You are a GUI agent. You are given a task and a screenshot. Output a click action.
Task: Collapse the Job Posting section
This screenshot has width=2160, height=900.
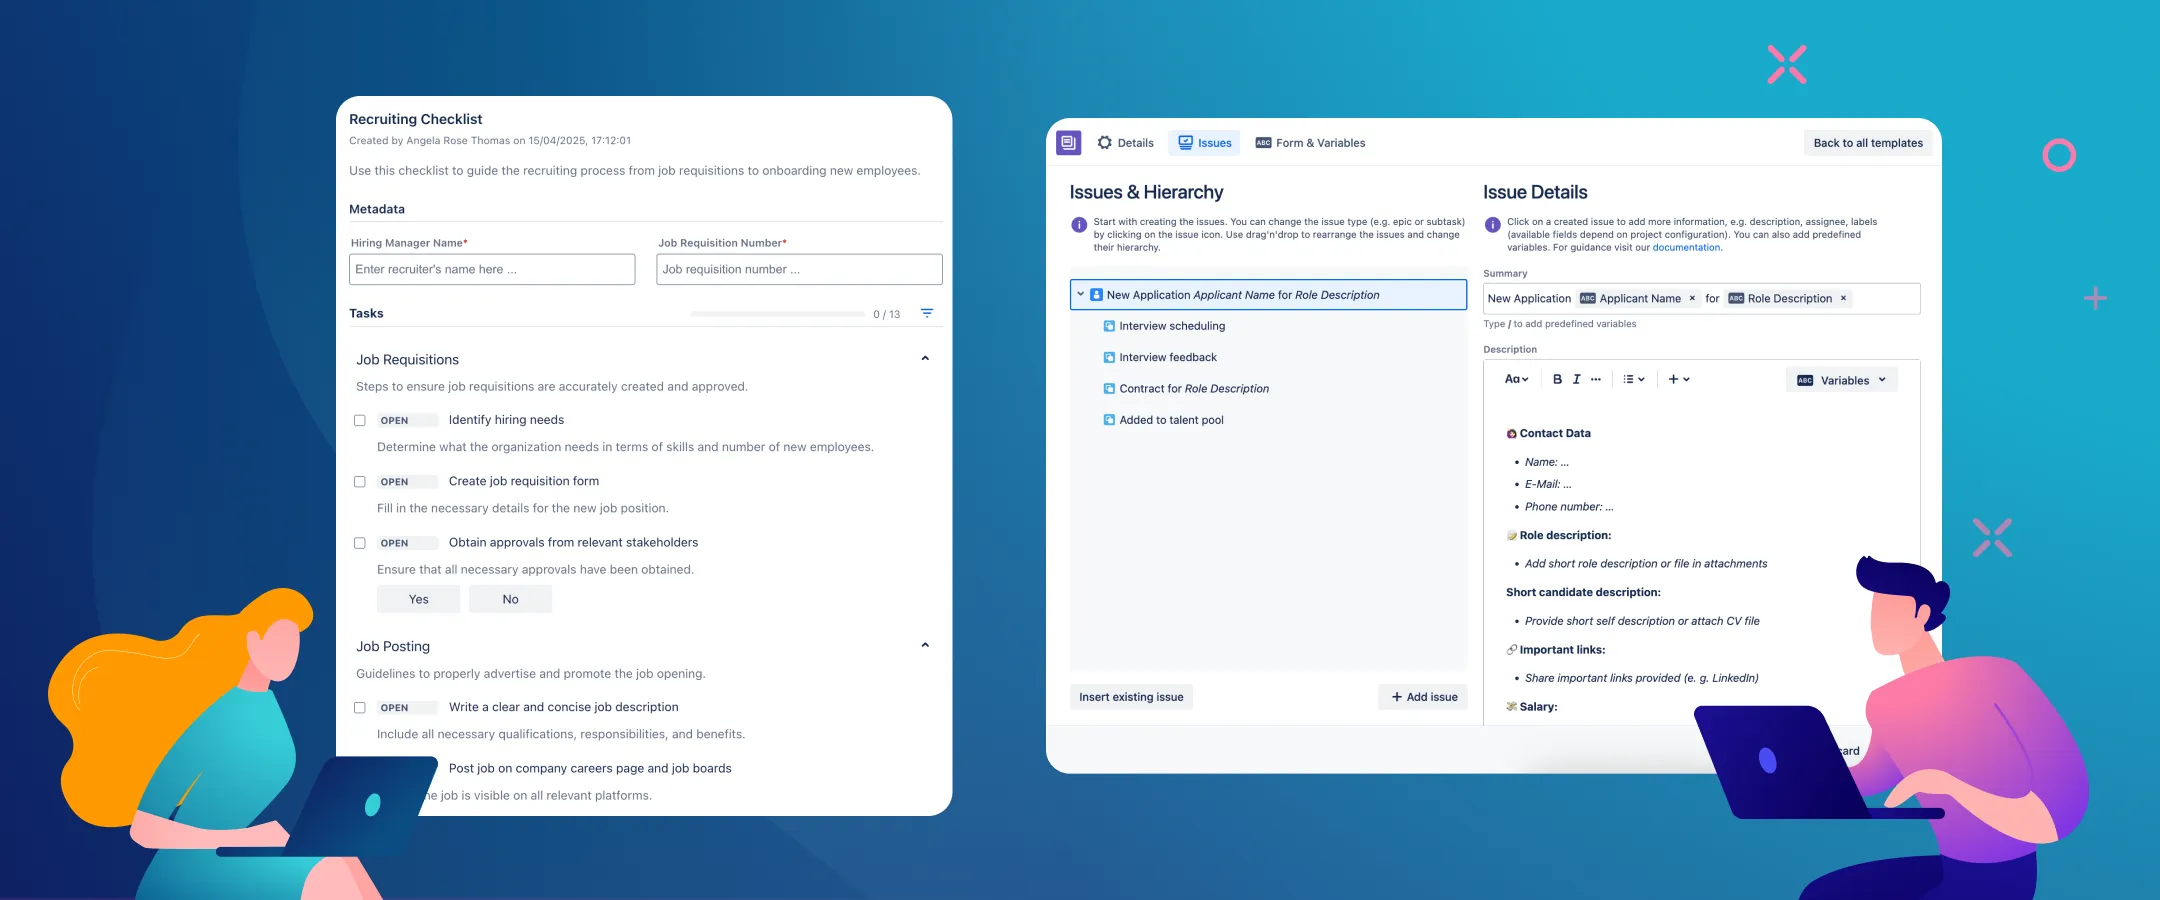point(925,645)
